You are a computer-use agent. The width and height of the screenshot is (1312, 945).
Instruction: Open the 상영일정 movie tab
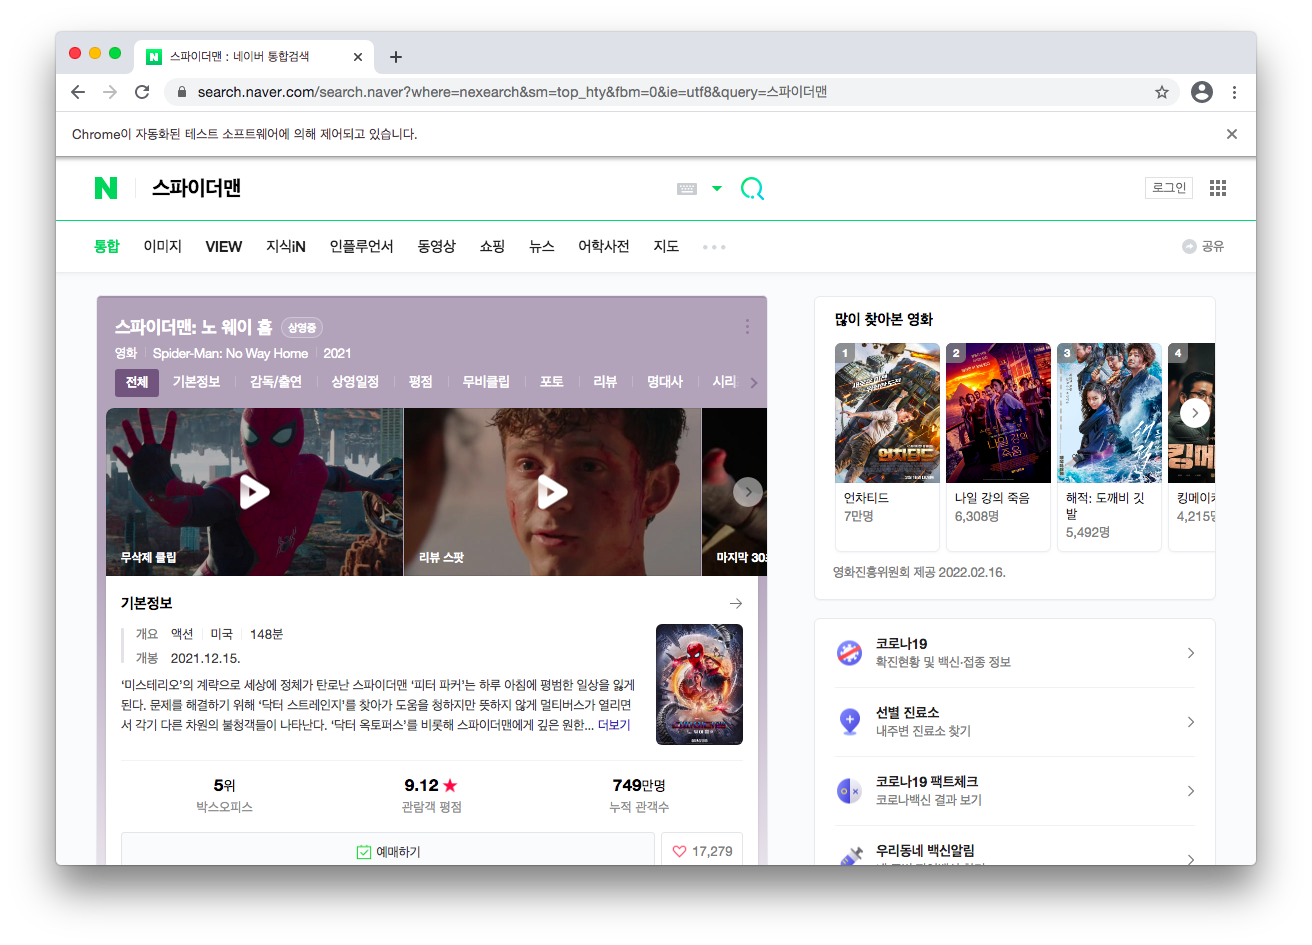point(355,382)
